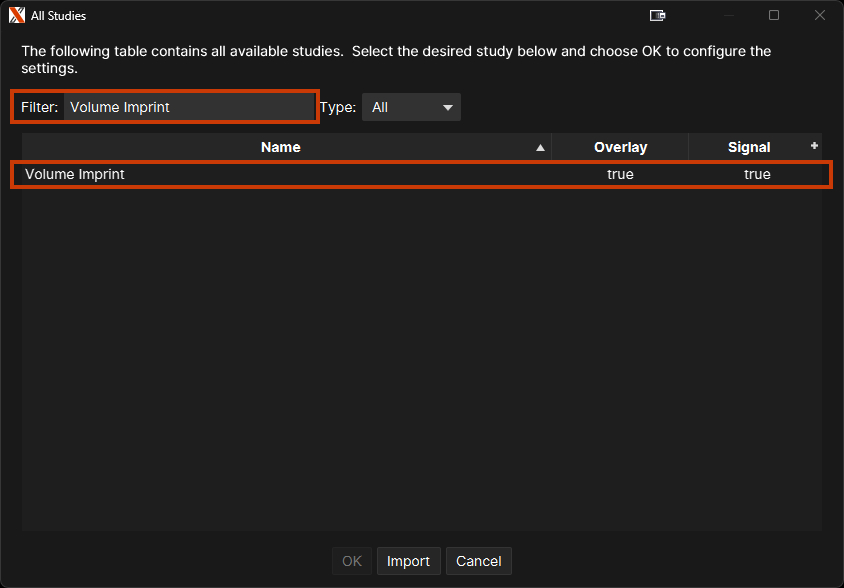Focus the Filter text field
The image size is (844, 588).
(189, 107)
